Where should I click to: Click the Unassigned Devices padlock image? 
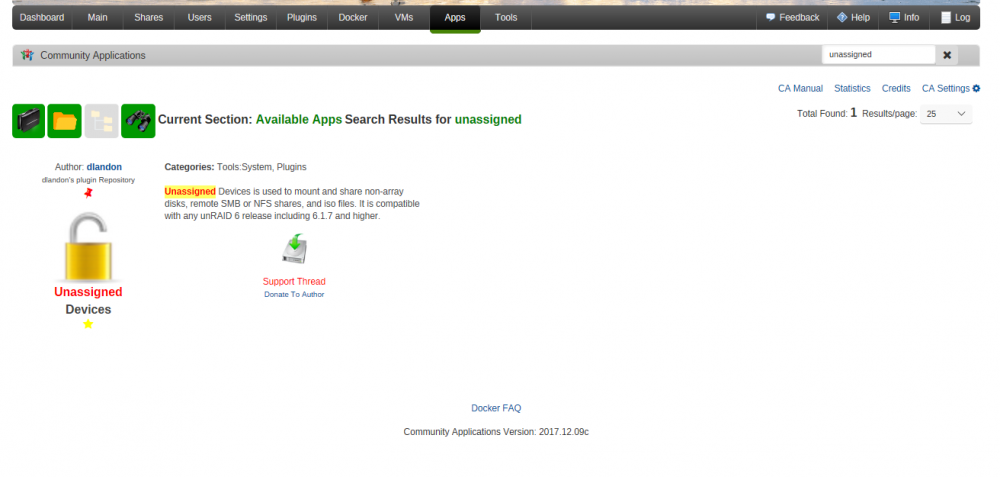point(88,247)
